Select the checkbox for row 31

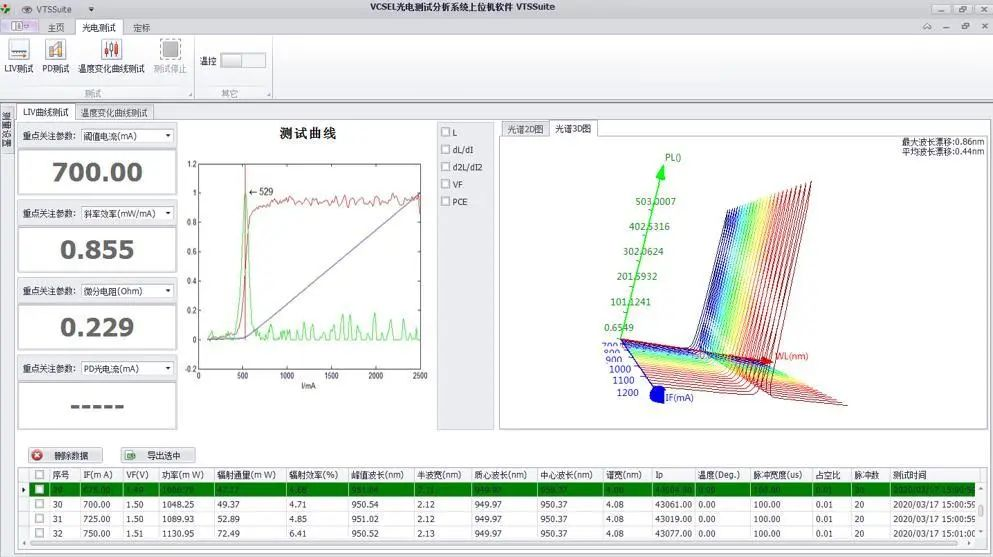[x=39, y=519]
